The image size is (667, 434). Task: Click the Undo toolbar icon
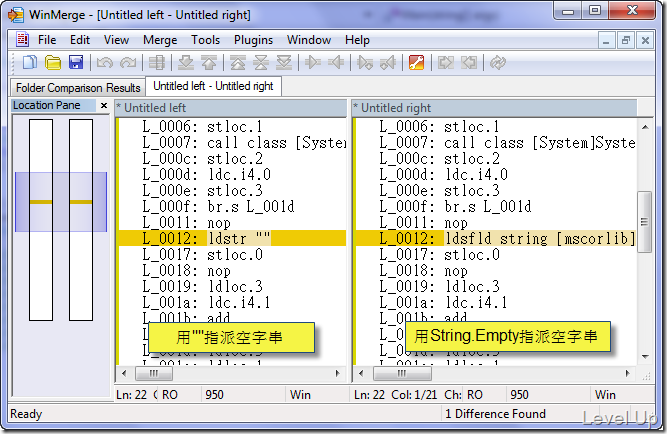105,63
